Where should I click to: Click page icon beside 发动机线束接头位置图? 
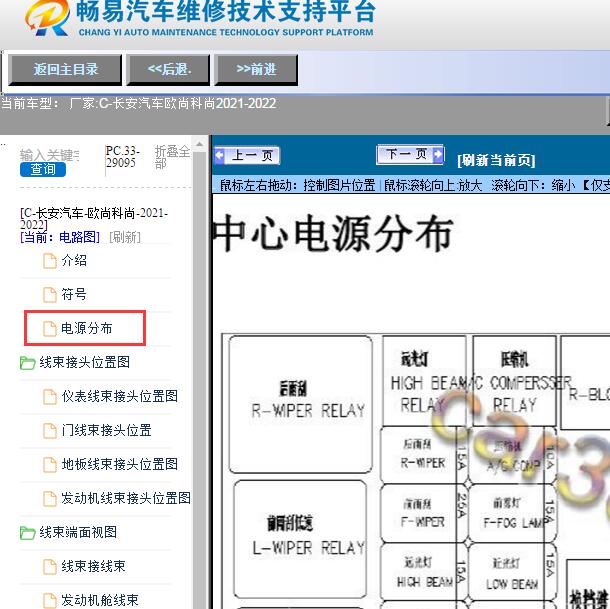[x=49, y=499]
